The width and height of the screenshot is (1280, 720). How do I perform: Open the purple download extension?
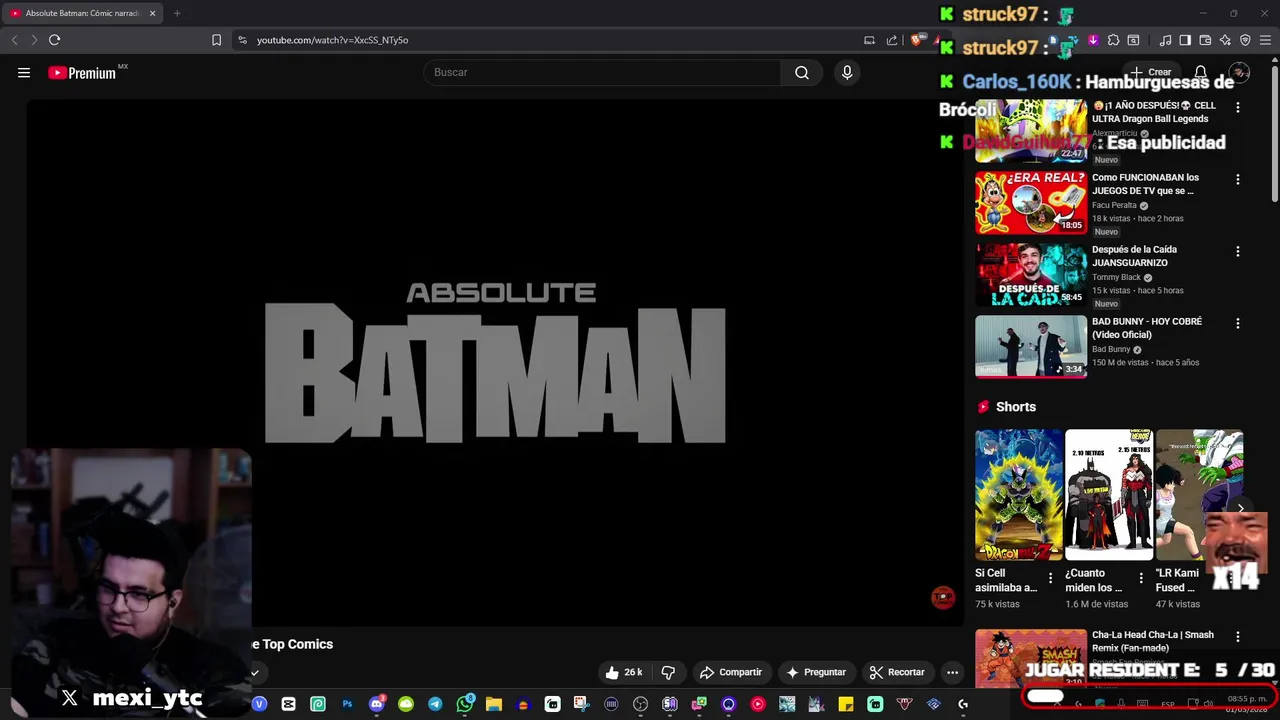pyautogui.click(x=1093, y=40)
